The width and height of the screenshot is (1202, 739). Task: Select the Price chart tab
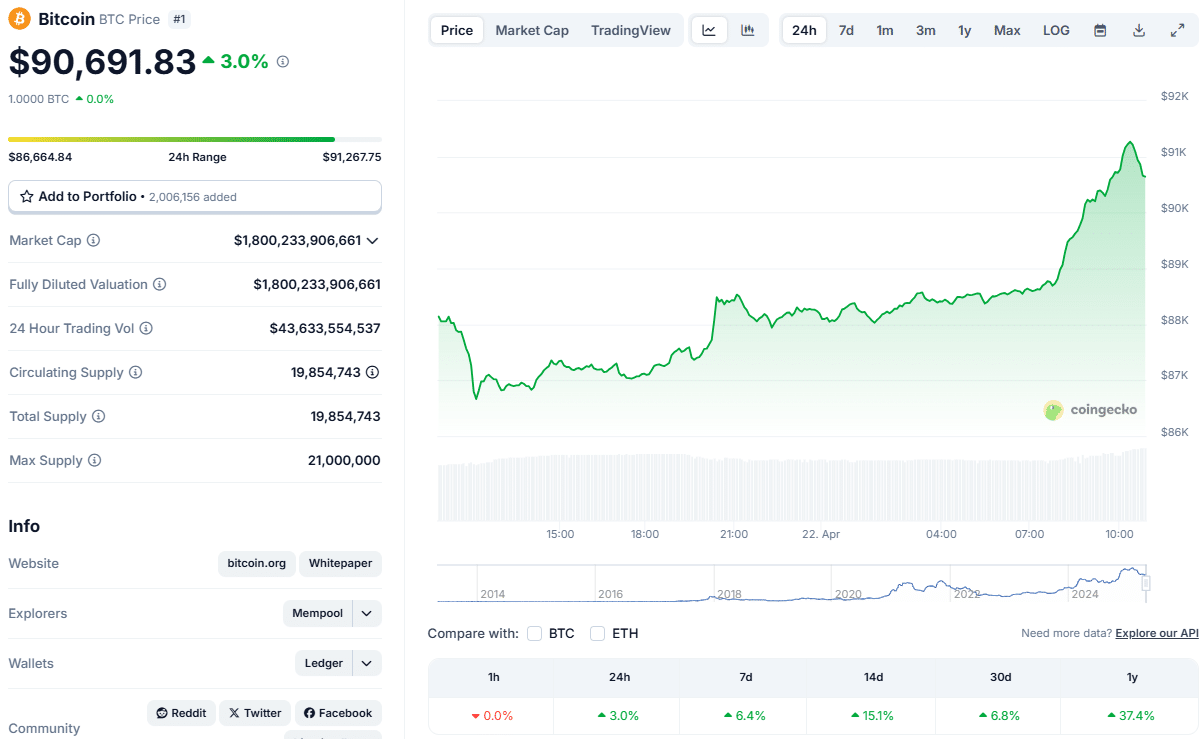tap(457, 30)
